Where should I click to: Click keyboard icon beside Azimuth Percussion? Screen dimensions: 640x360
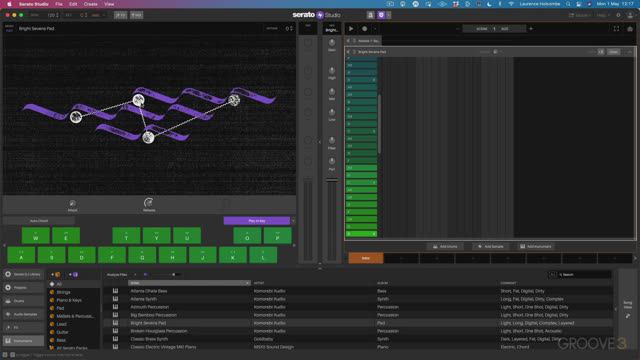coord(116,307)
